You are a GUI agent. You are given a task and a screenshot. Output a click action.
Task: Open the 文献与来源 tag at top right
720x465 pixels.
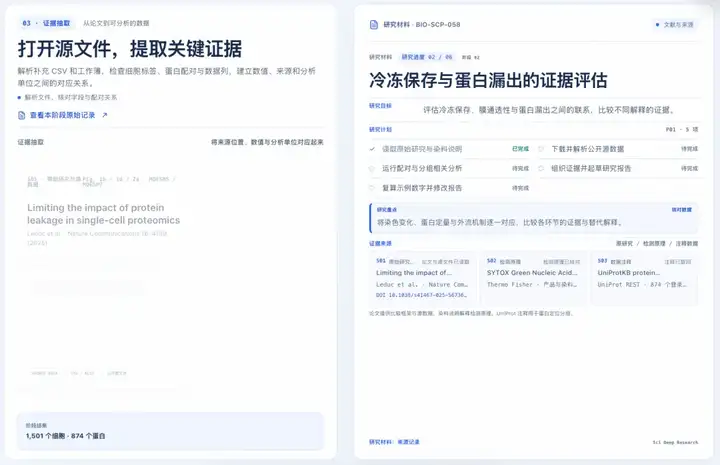point(675,25)
